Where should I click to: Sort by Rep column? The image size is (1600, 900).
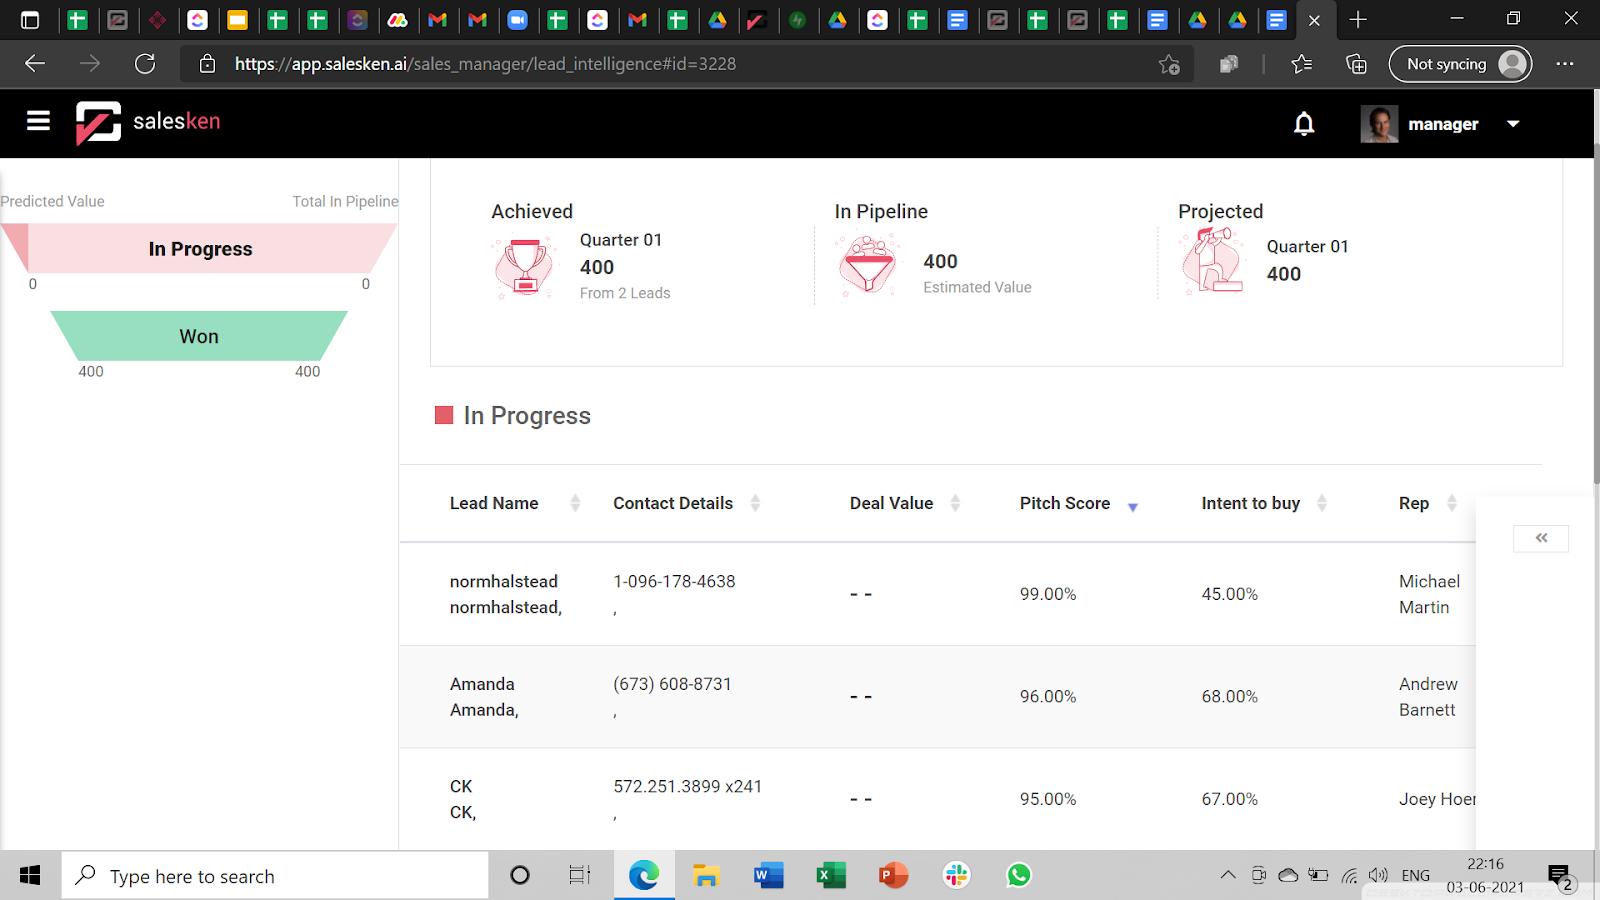click(x=1452, y=503)
